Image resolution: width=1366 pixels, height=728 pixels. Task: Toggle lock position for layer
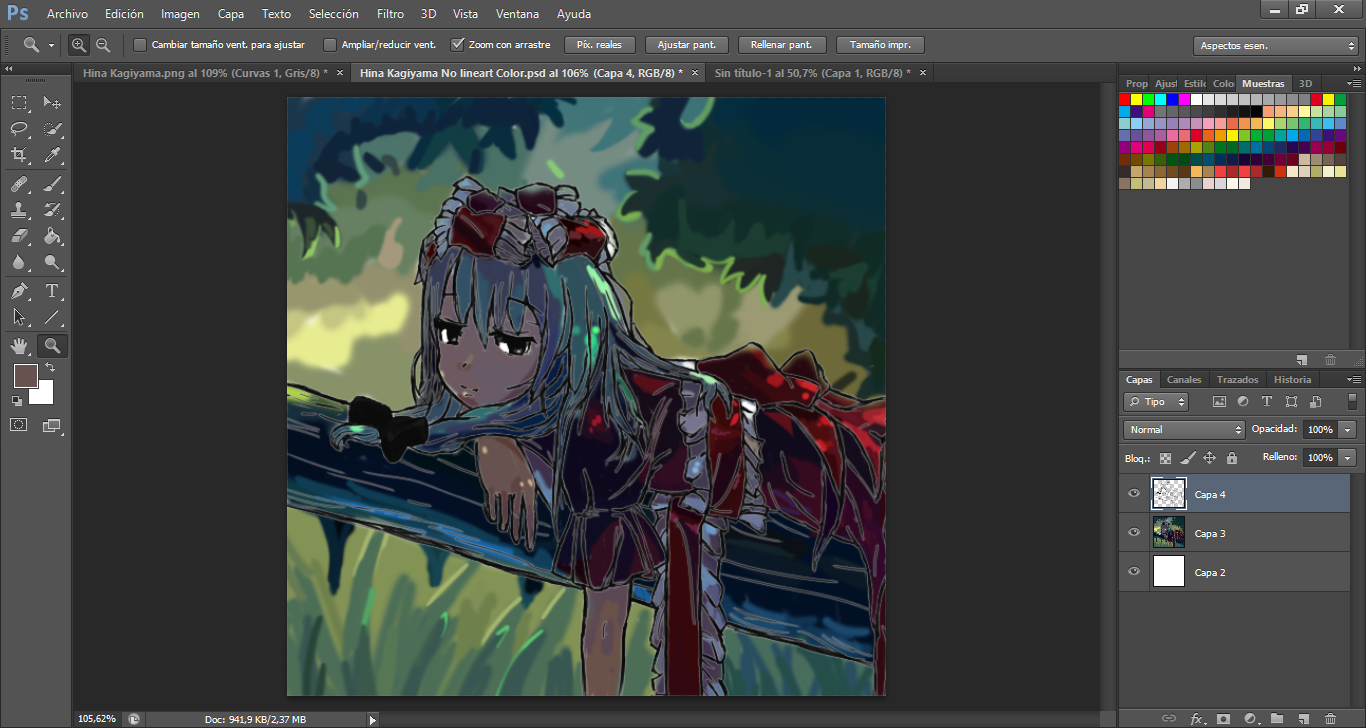(1209, 458)
